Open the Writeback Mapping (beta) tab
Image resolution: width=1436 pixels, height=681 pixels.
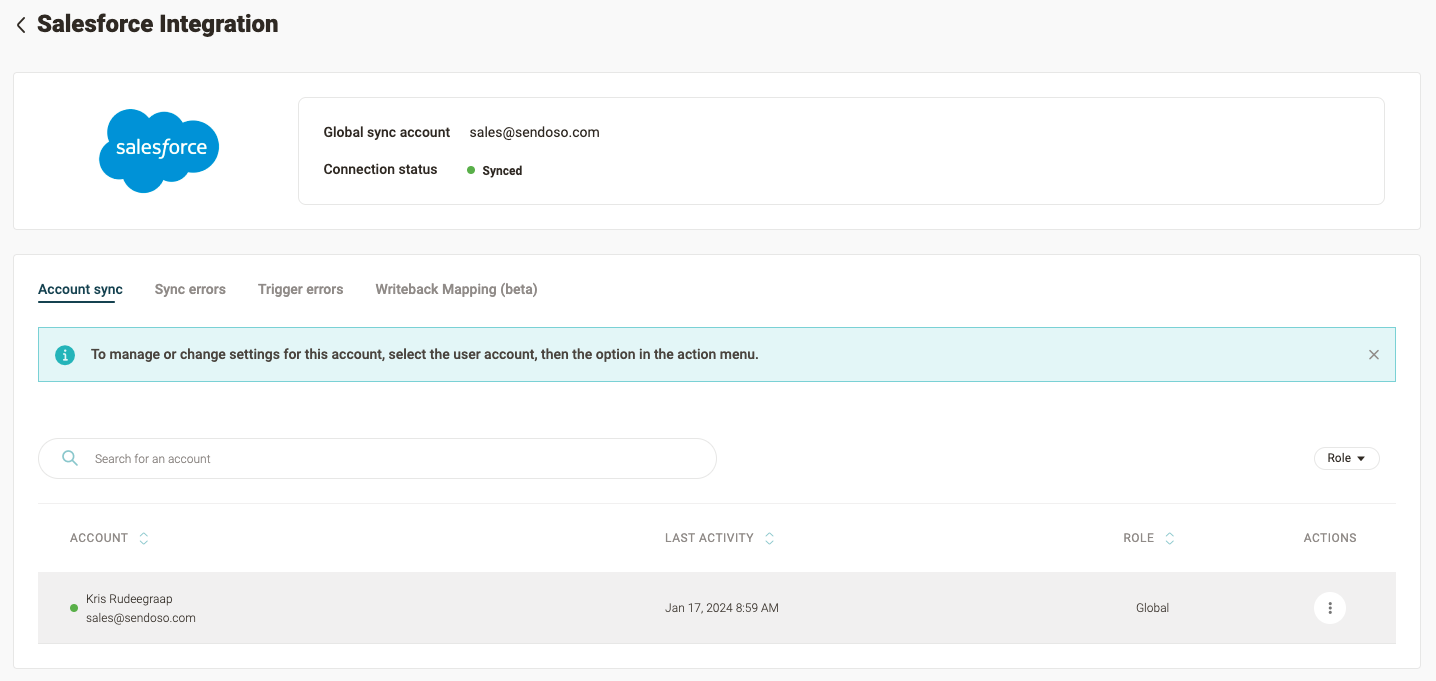pos(456,290)
